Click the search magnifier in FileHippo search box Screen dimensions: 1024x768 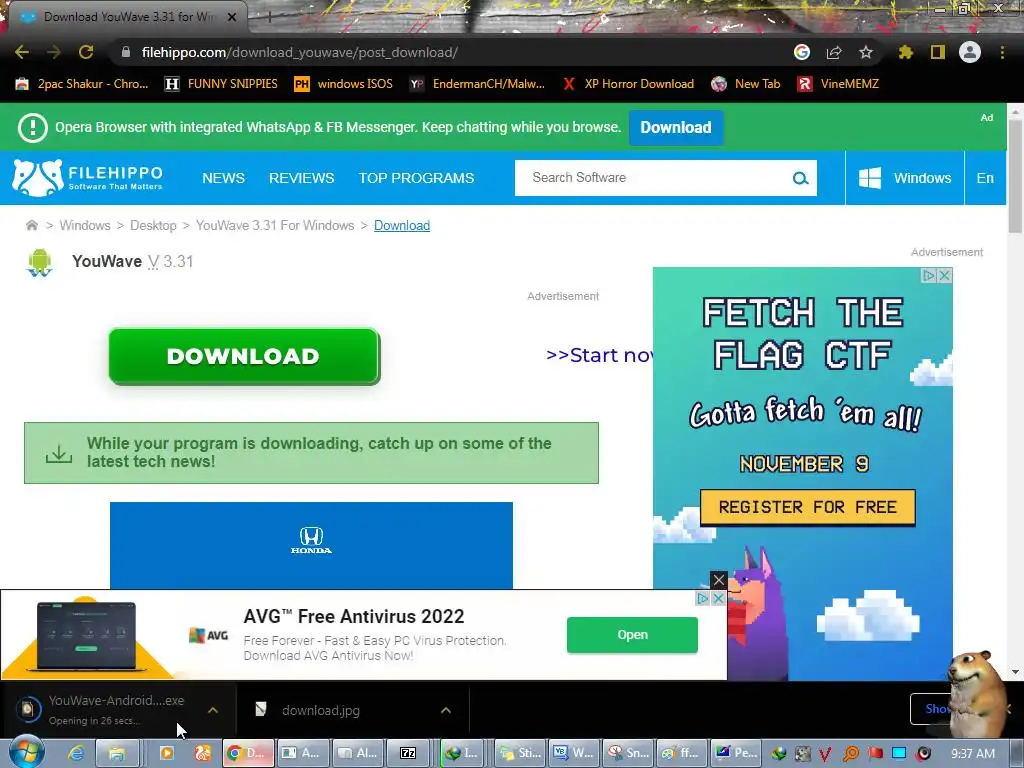tap(800, 178)
